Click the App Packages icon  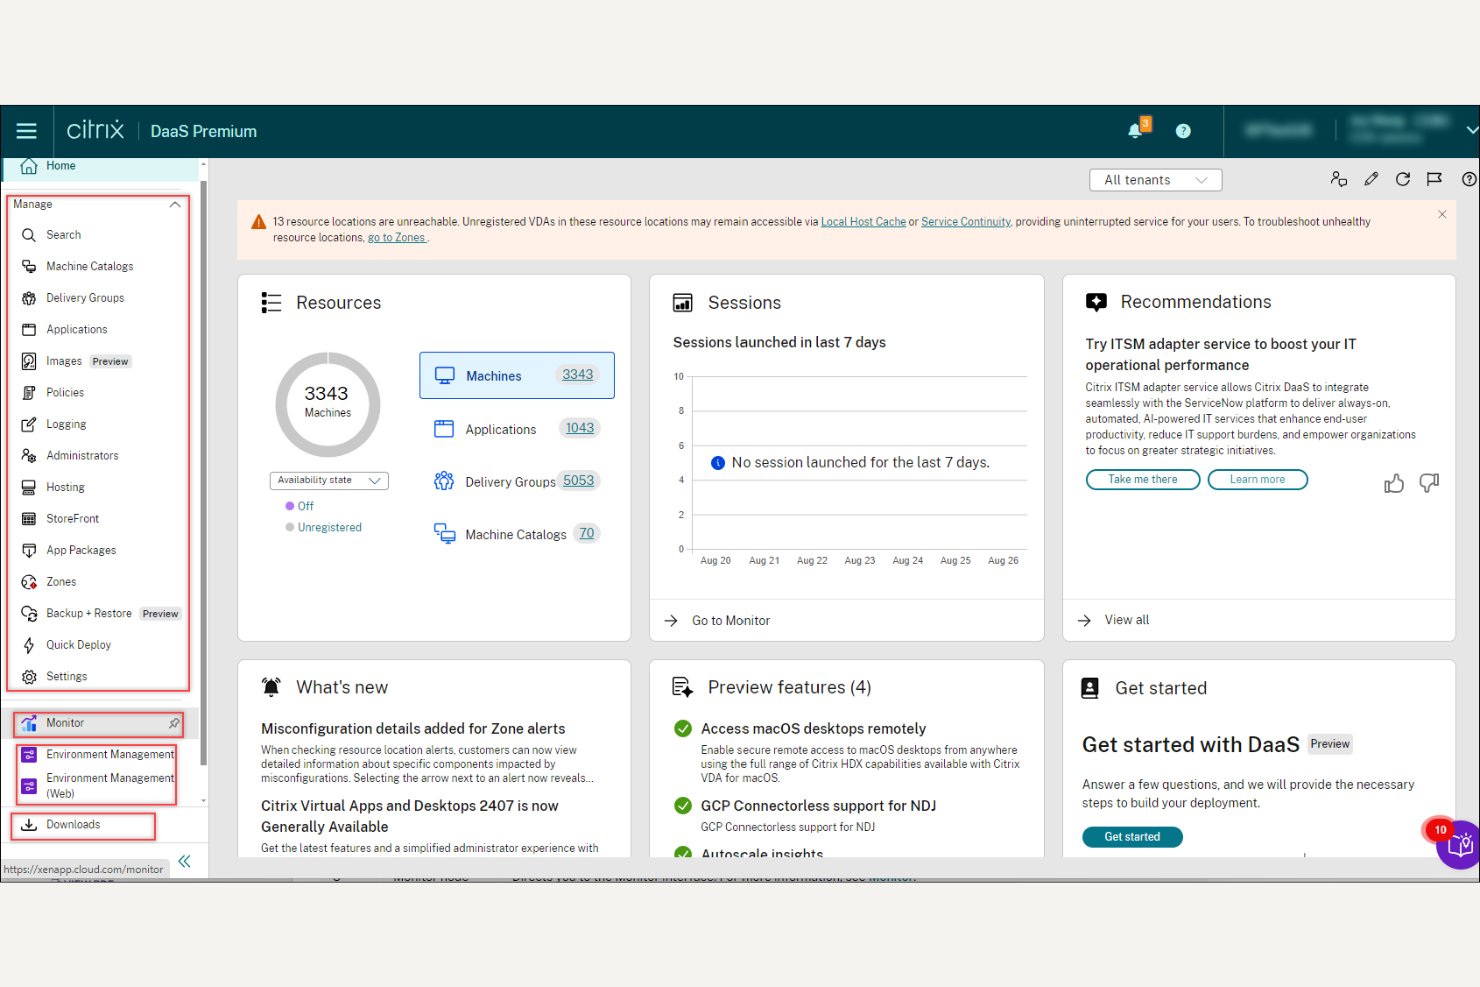29,551
